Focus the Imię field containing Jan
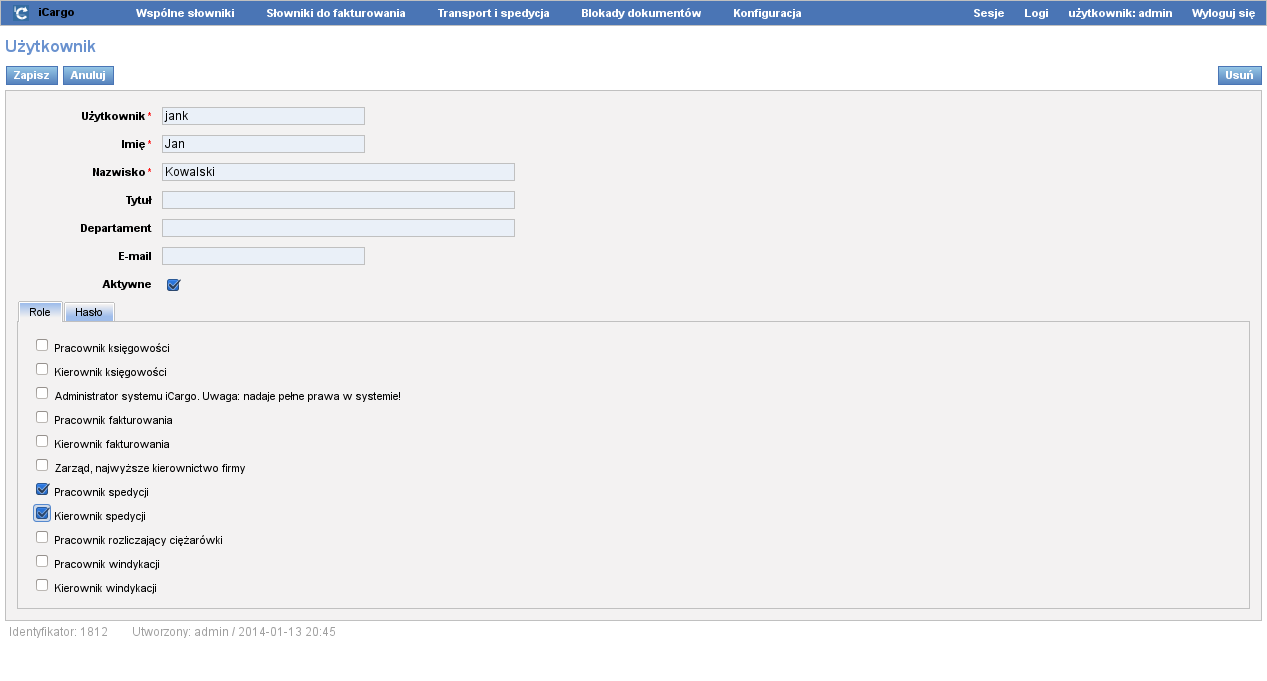 pos(263,144)
